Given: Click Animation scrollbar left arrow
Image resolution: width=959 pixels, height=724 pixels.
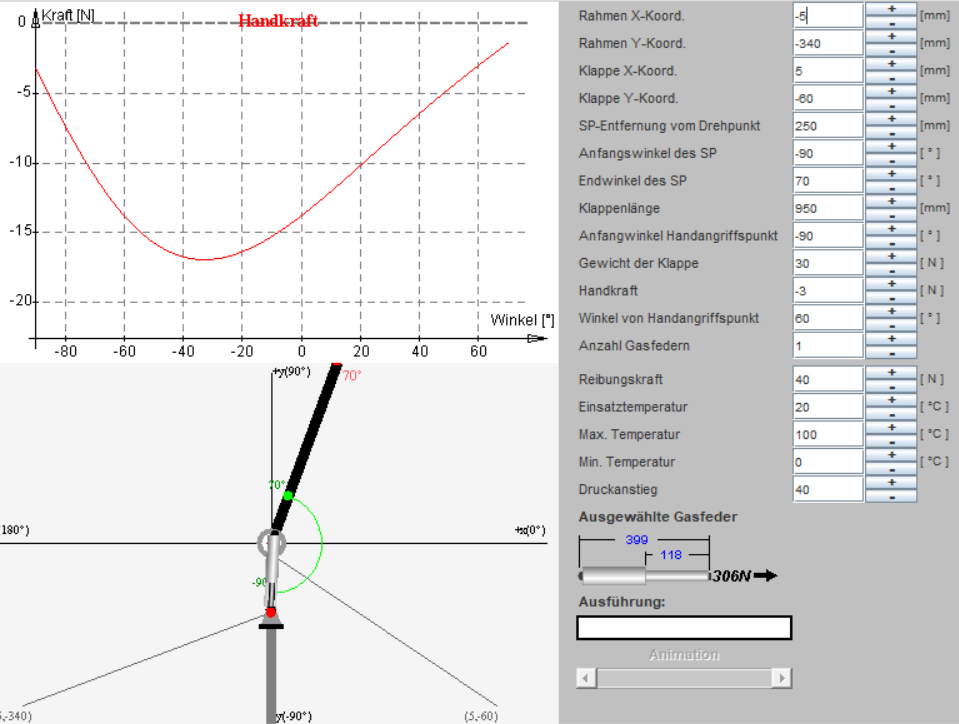Looking at the screenshot, I should [x=585, y=678].
